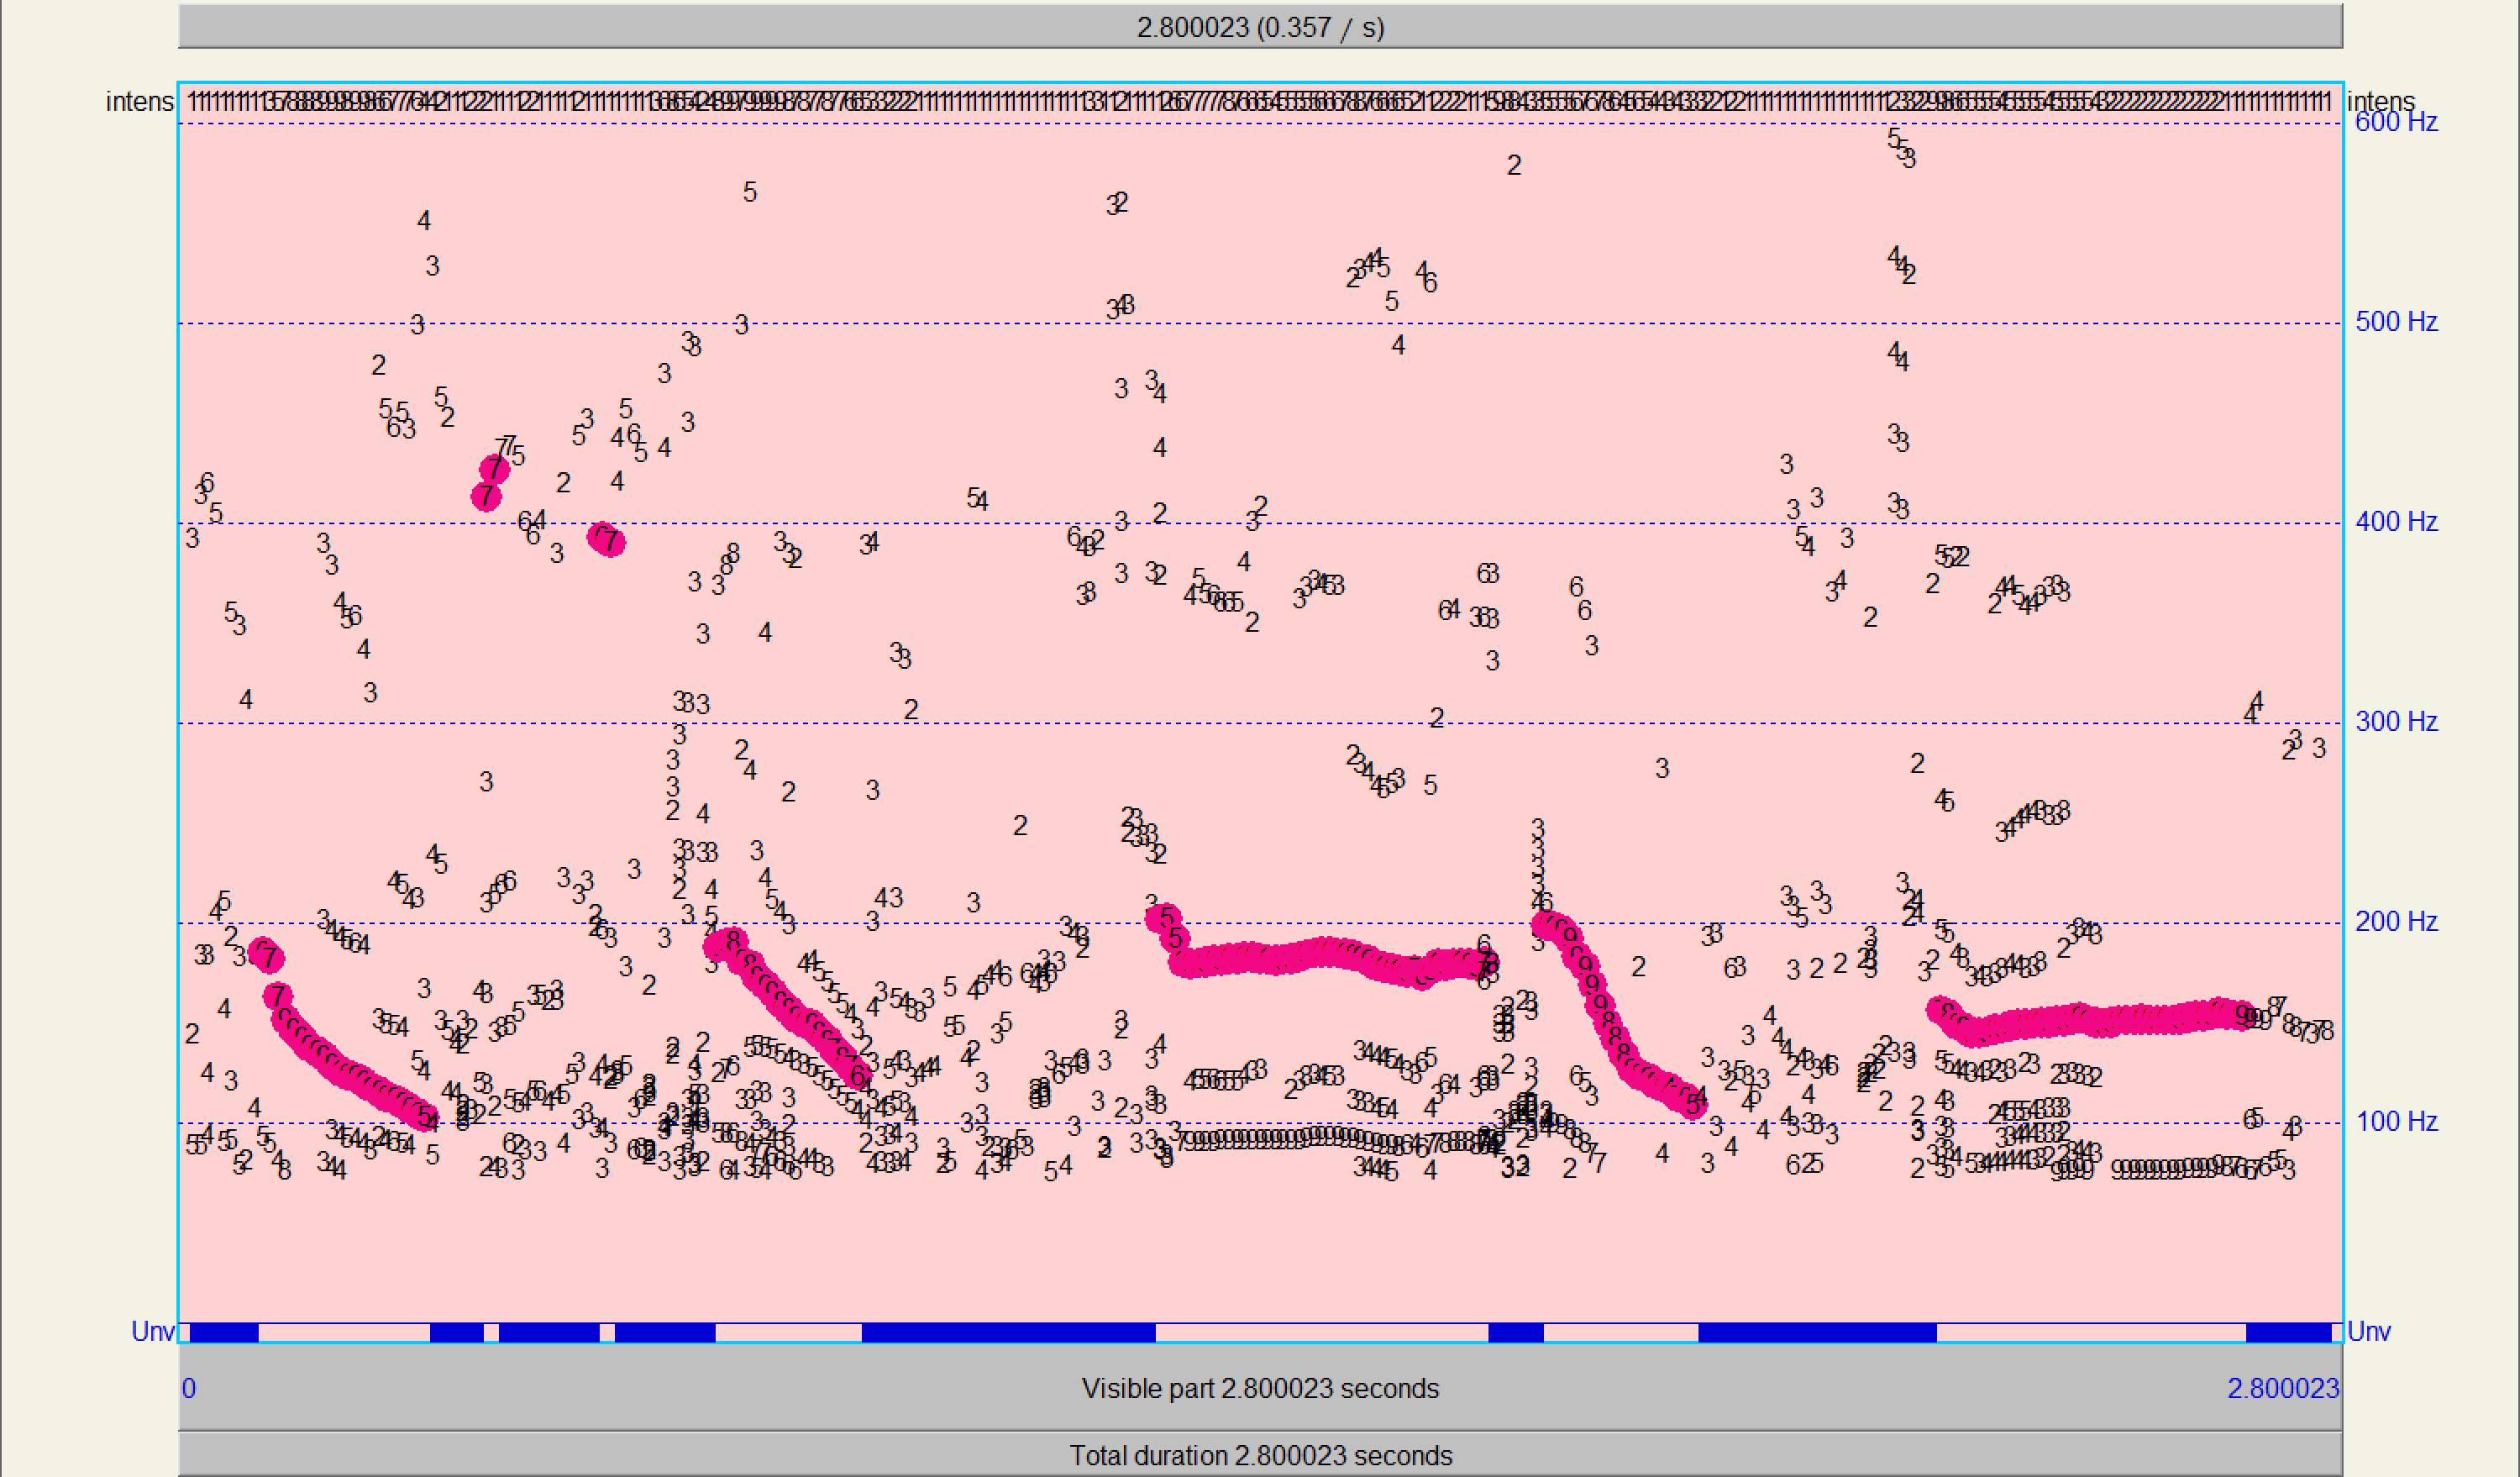
Task: Click the last blue unvoiced segment at the right end of the strip
Action: [x=2289, y=1332]
